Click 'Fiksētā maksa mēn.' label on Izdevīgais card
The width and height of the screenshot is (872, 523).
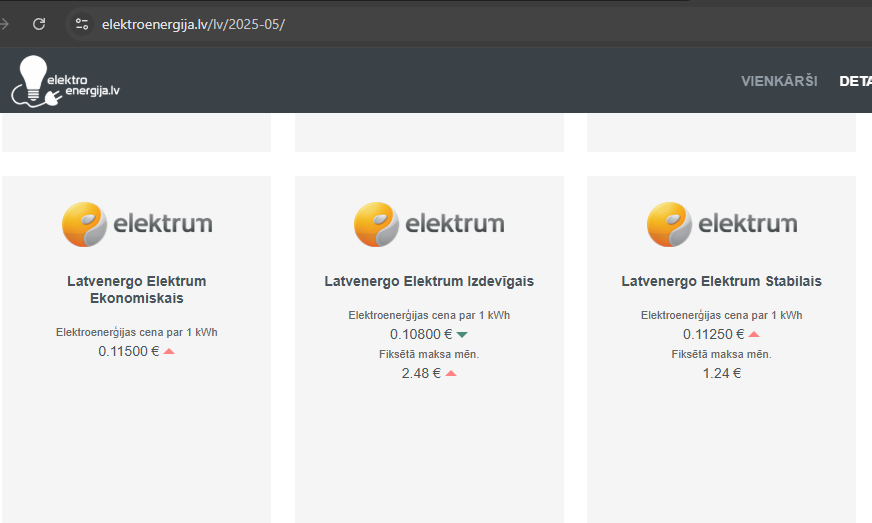[429, 354]
